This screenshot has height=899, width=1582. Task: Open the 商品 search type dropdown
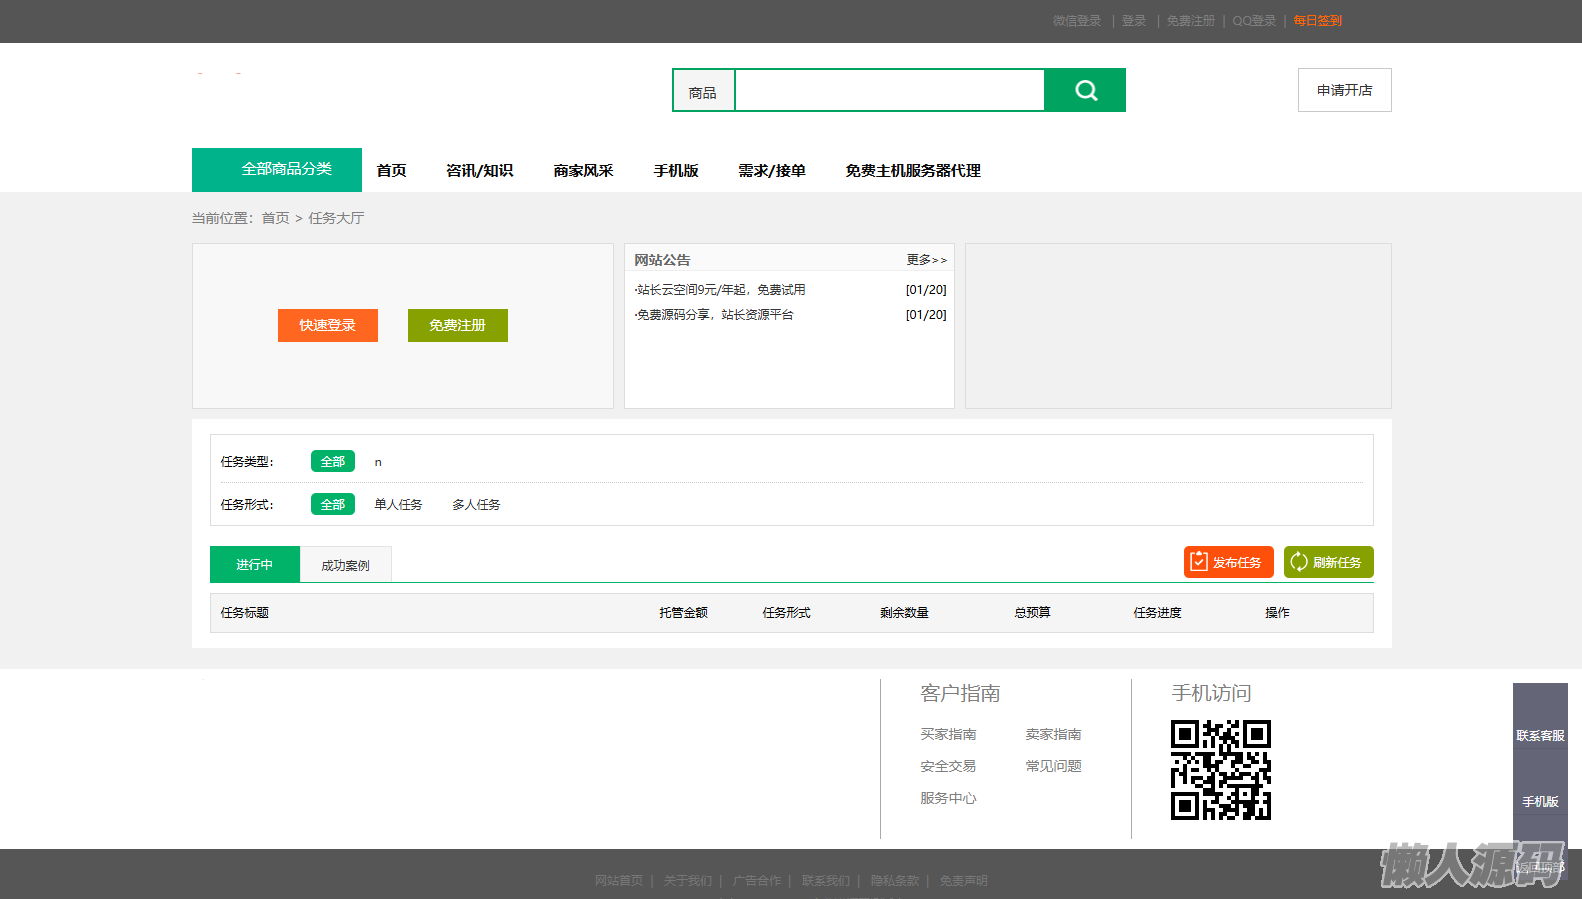(703, 92)
